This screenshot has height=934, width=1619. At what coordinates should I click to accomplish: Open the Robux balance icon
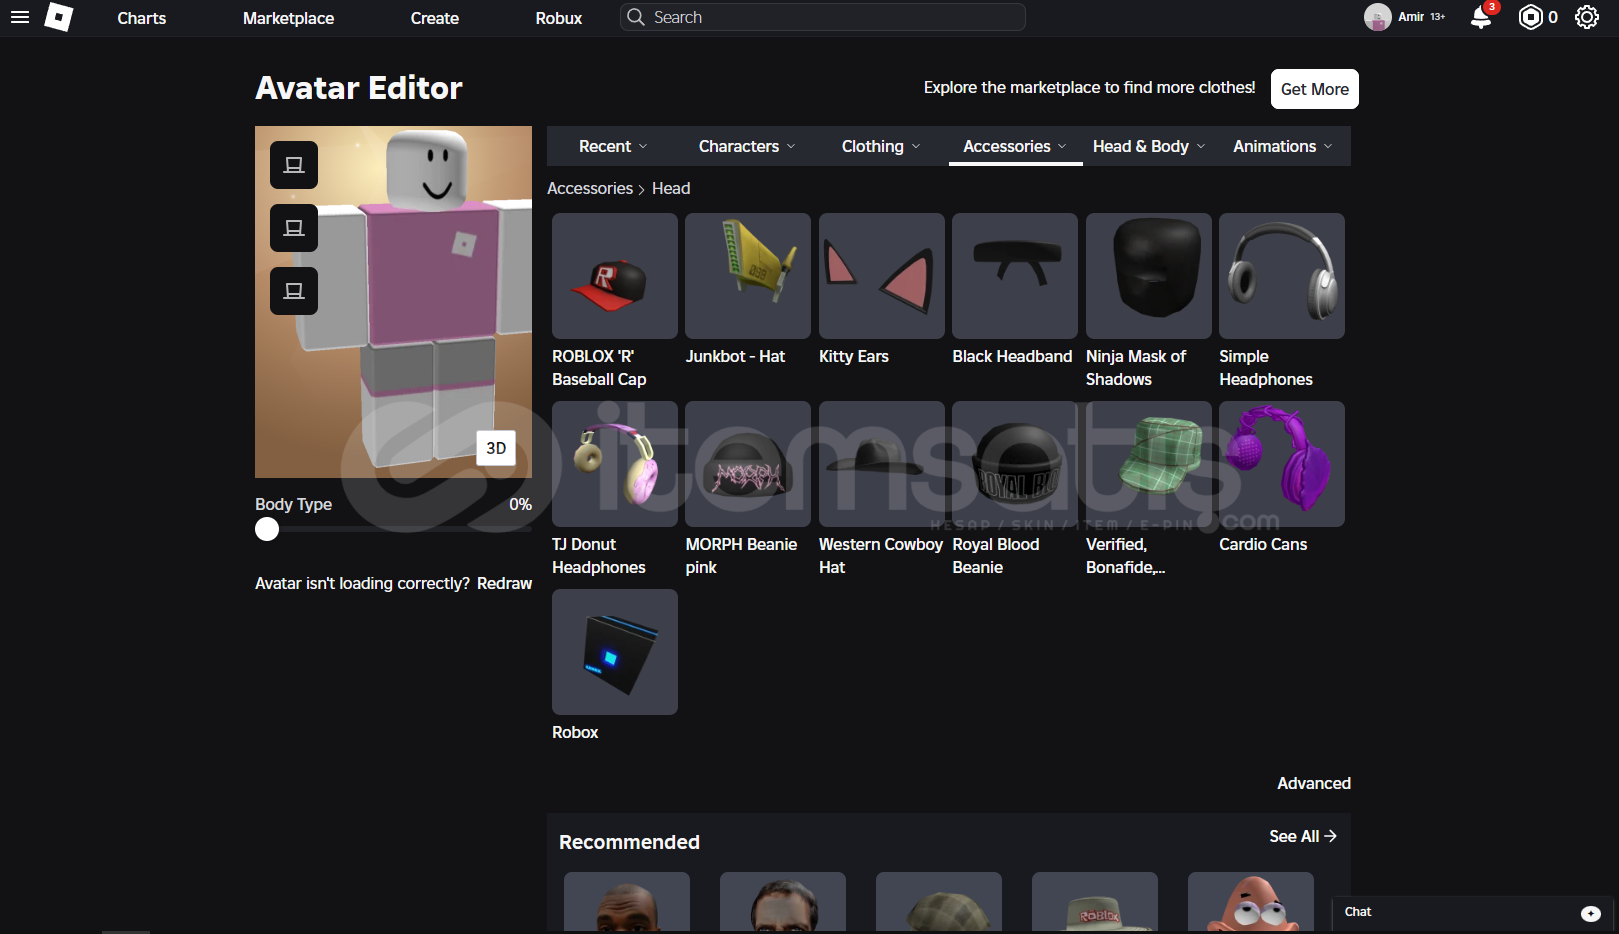click(1531, 17)
